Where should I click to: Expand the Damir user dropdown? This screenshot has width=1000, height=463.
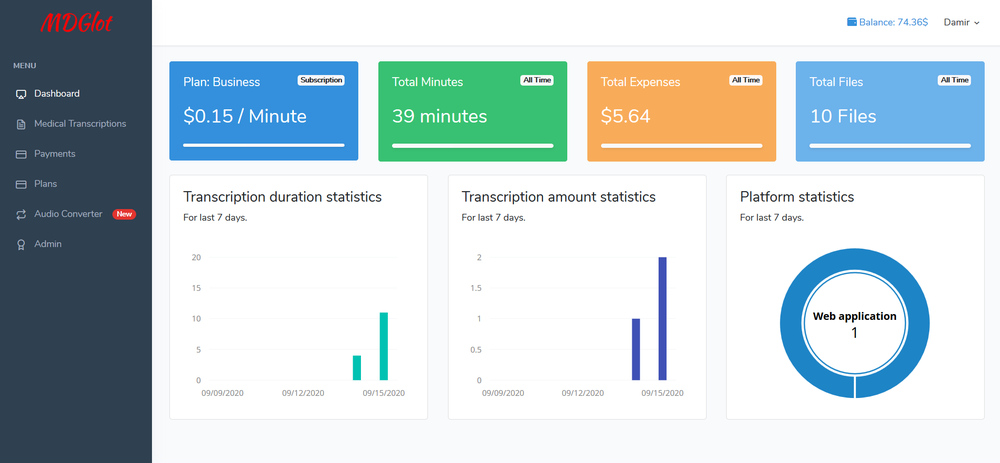coord(961,22)
